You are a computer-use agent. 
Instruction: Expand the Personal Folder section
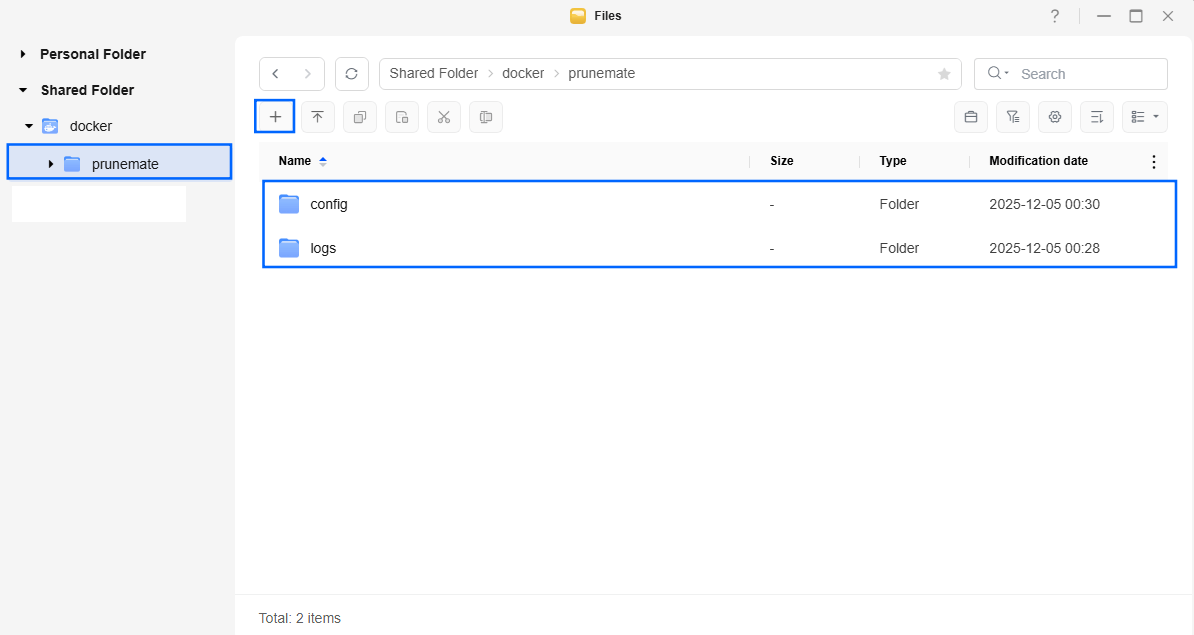point(23,54)
